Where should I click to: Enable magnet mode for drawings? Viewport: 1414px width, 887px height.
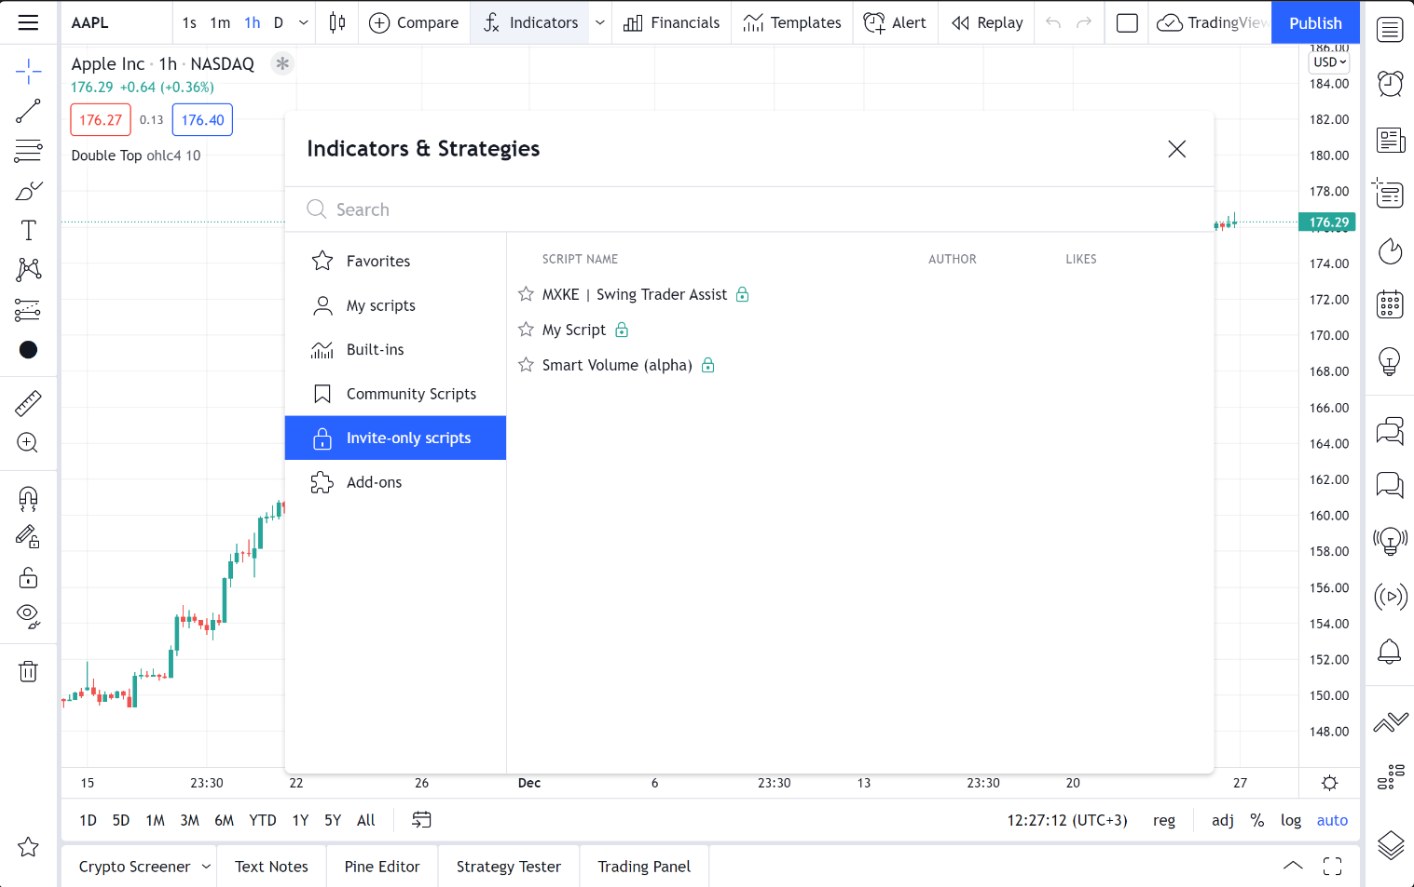[27, 498]
